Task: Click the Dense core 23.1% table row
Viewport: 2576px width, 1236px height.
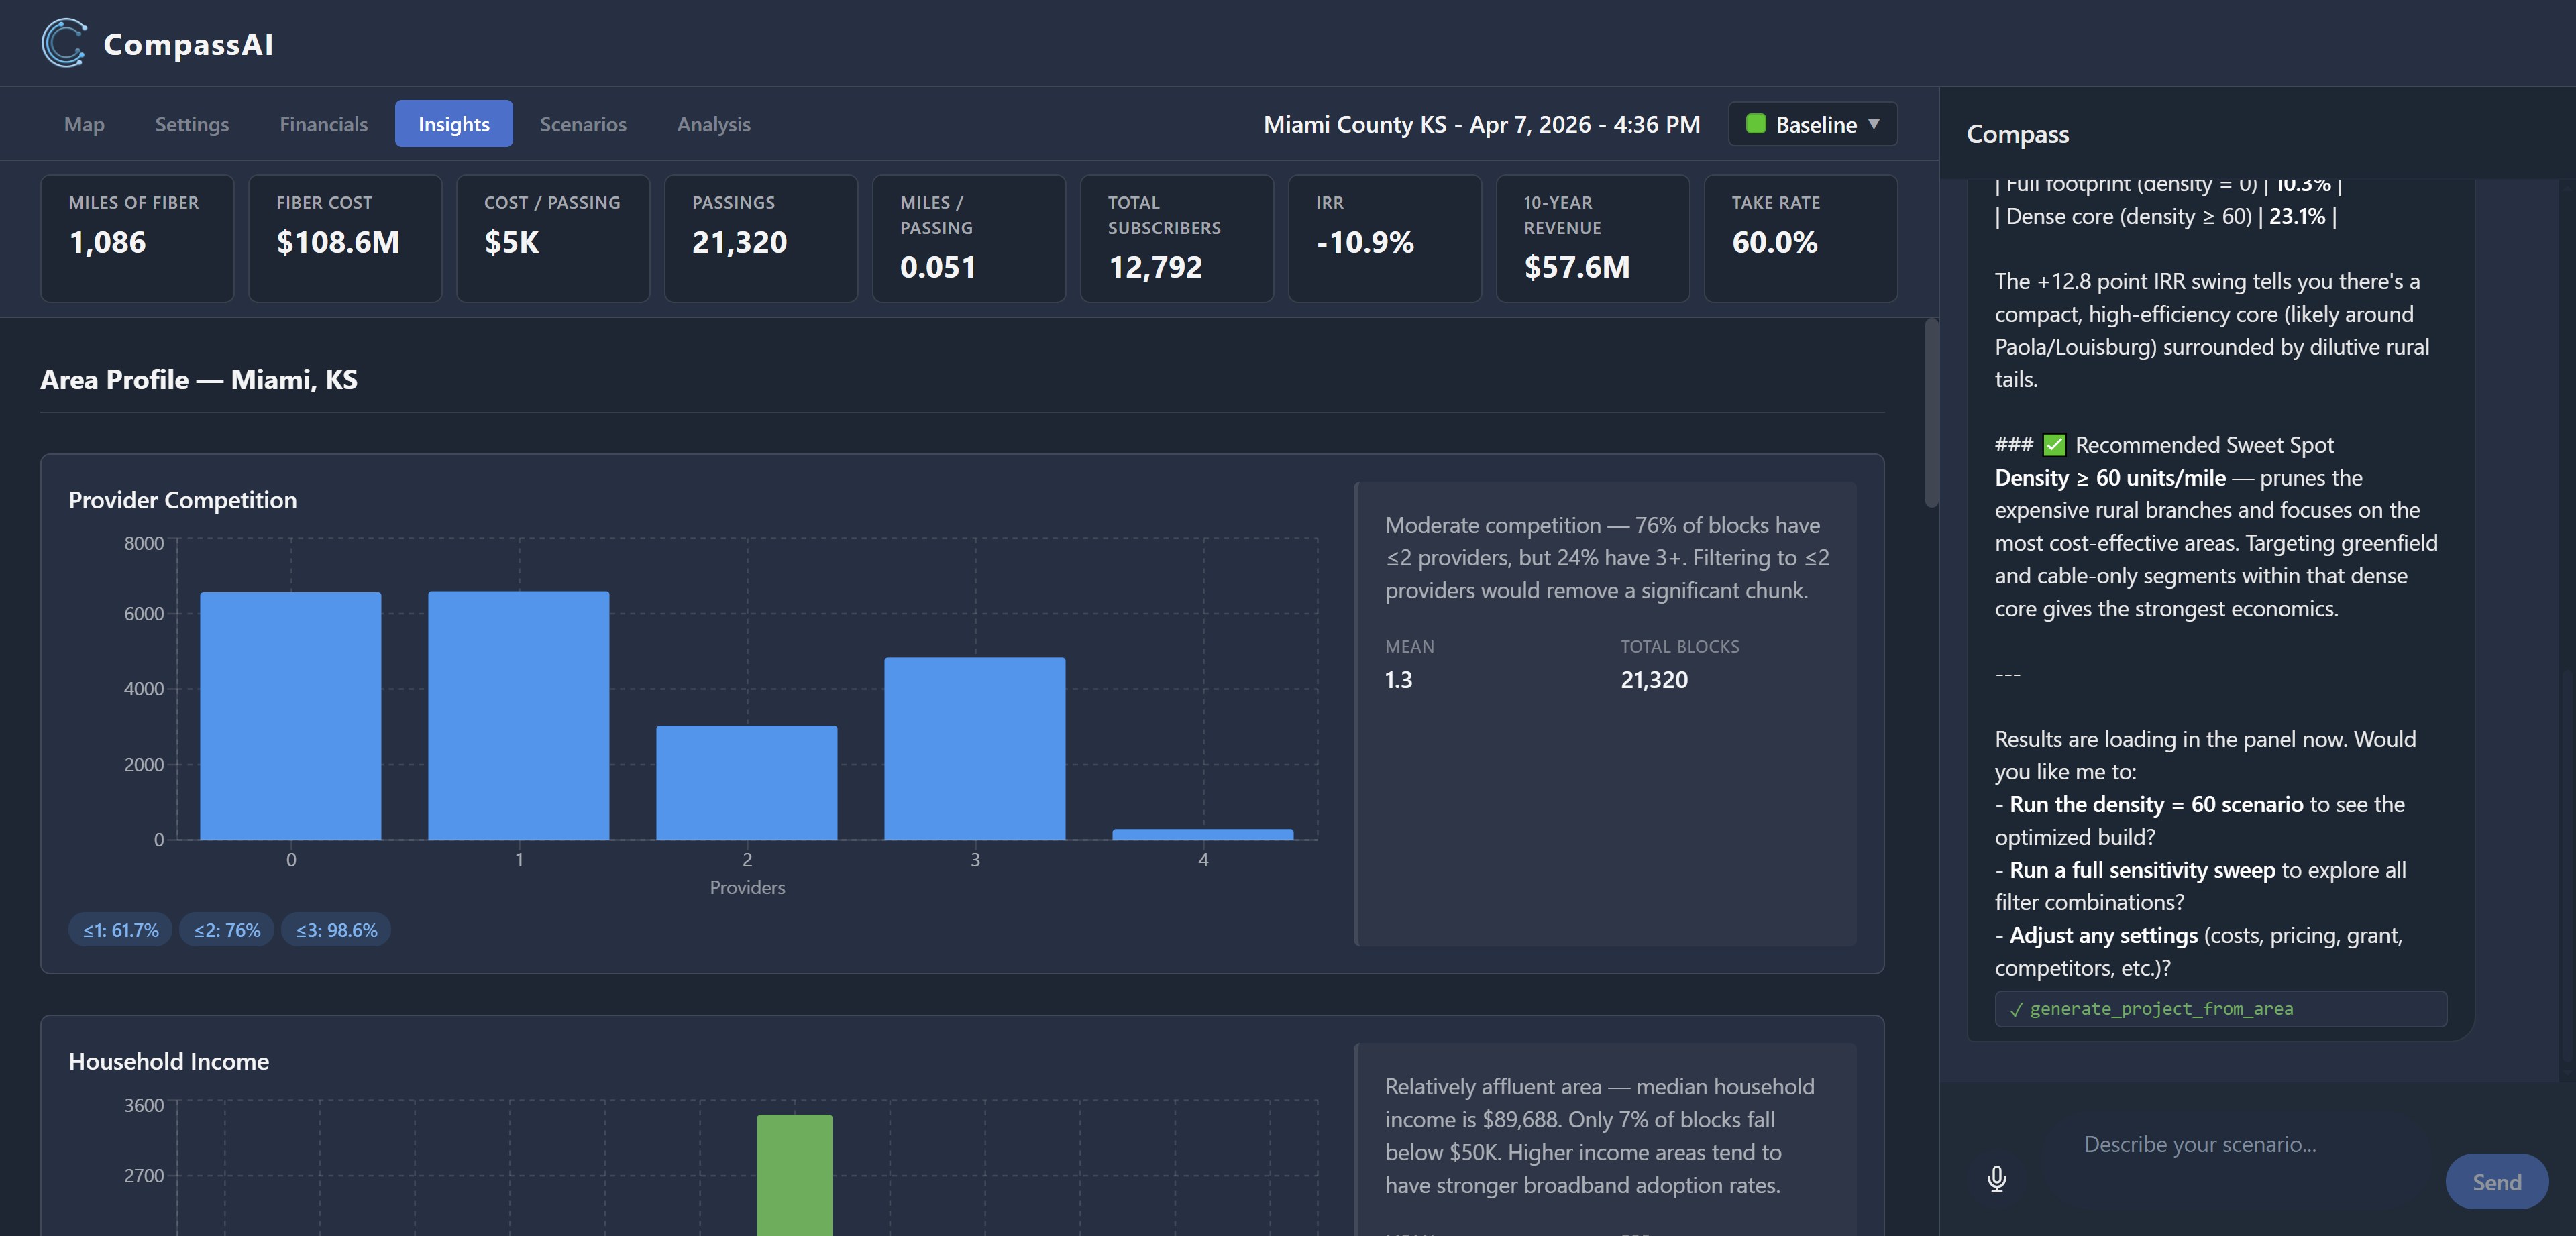Action: pos(2166,217)
